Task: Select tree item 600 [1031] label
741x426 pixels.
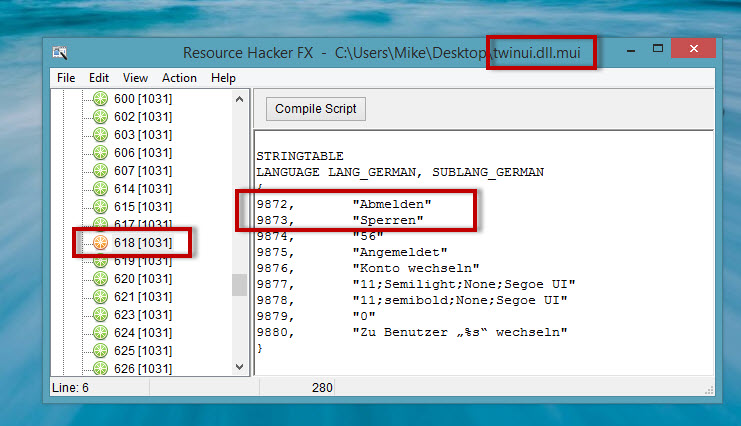Action: (143, 98)
